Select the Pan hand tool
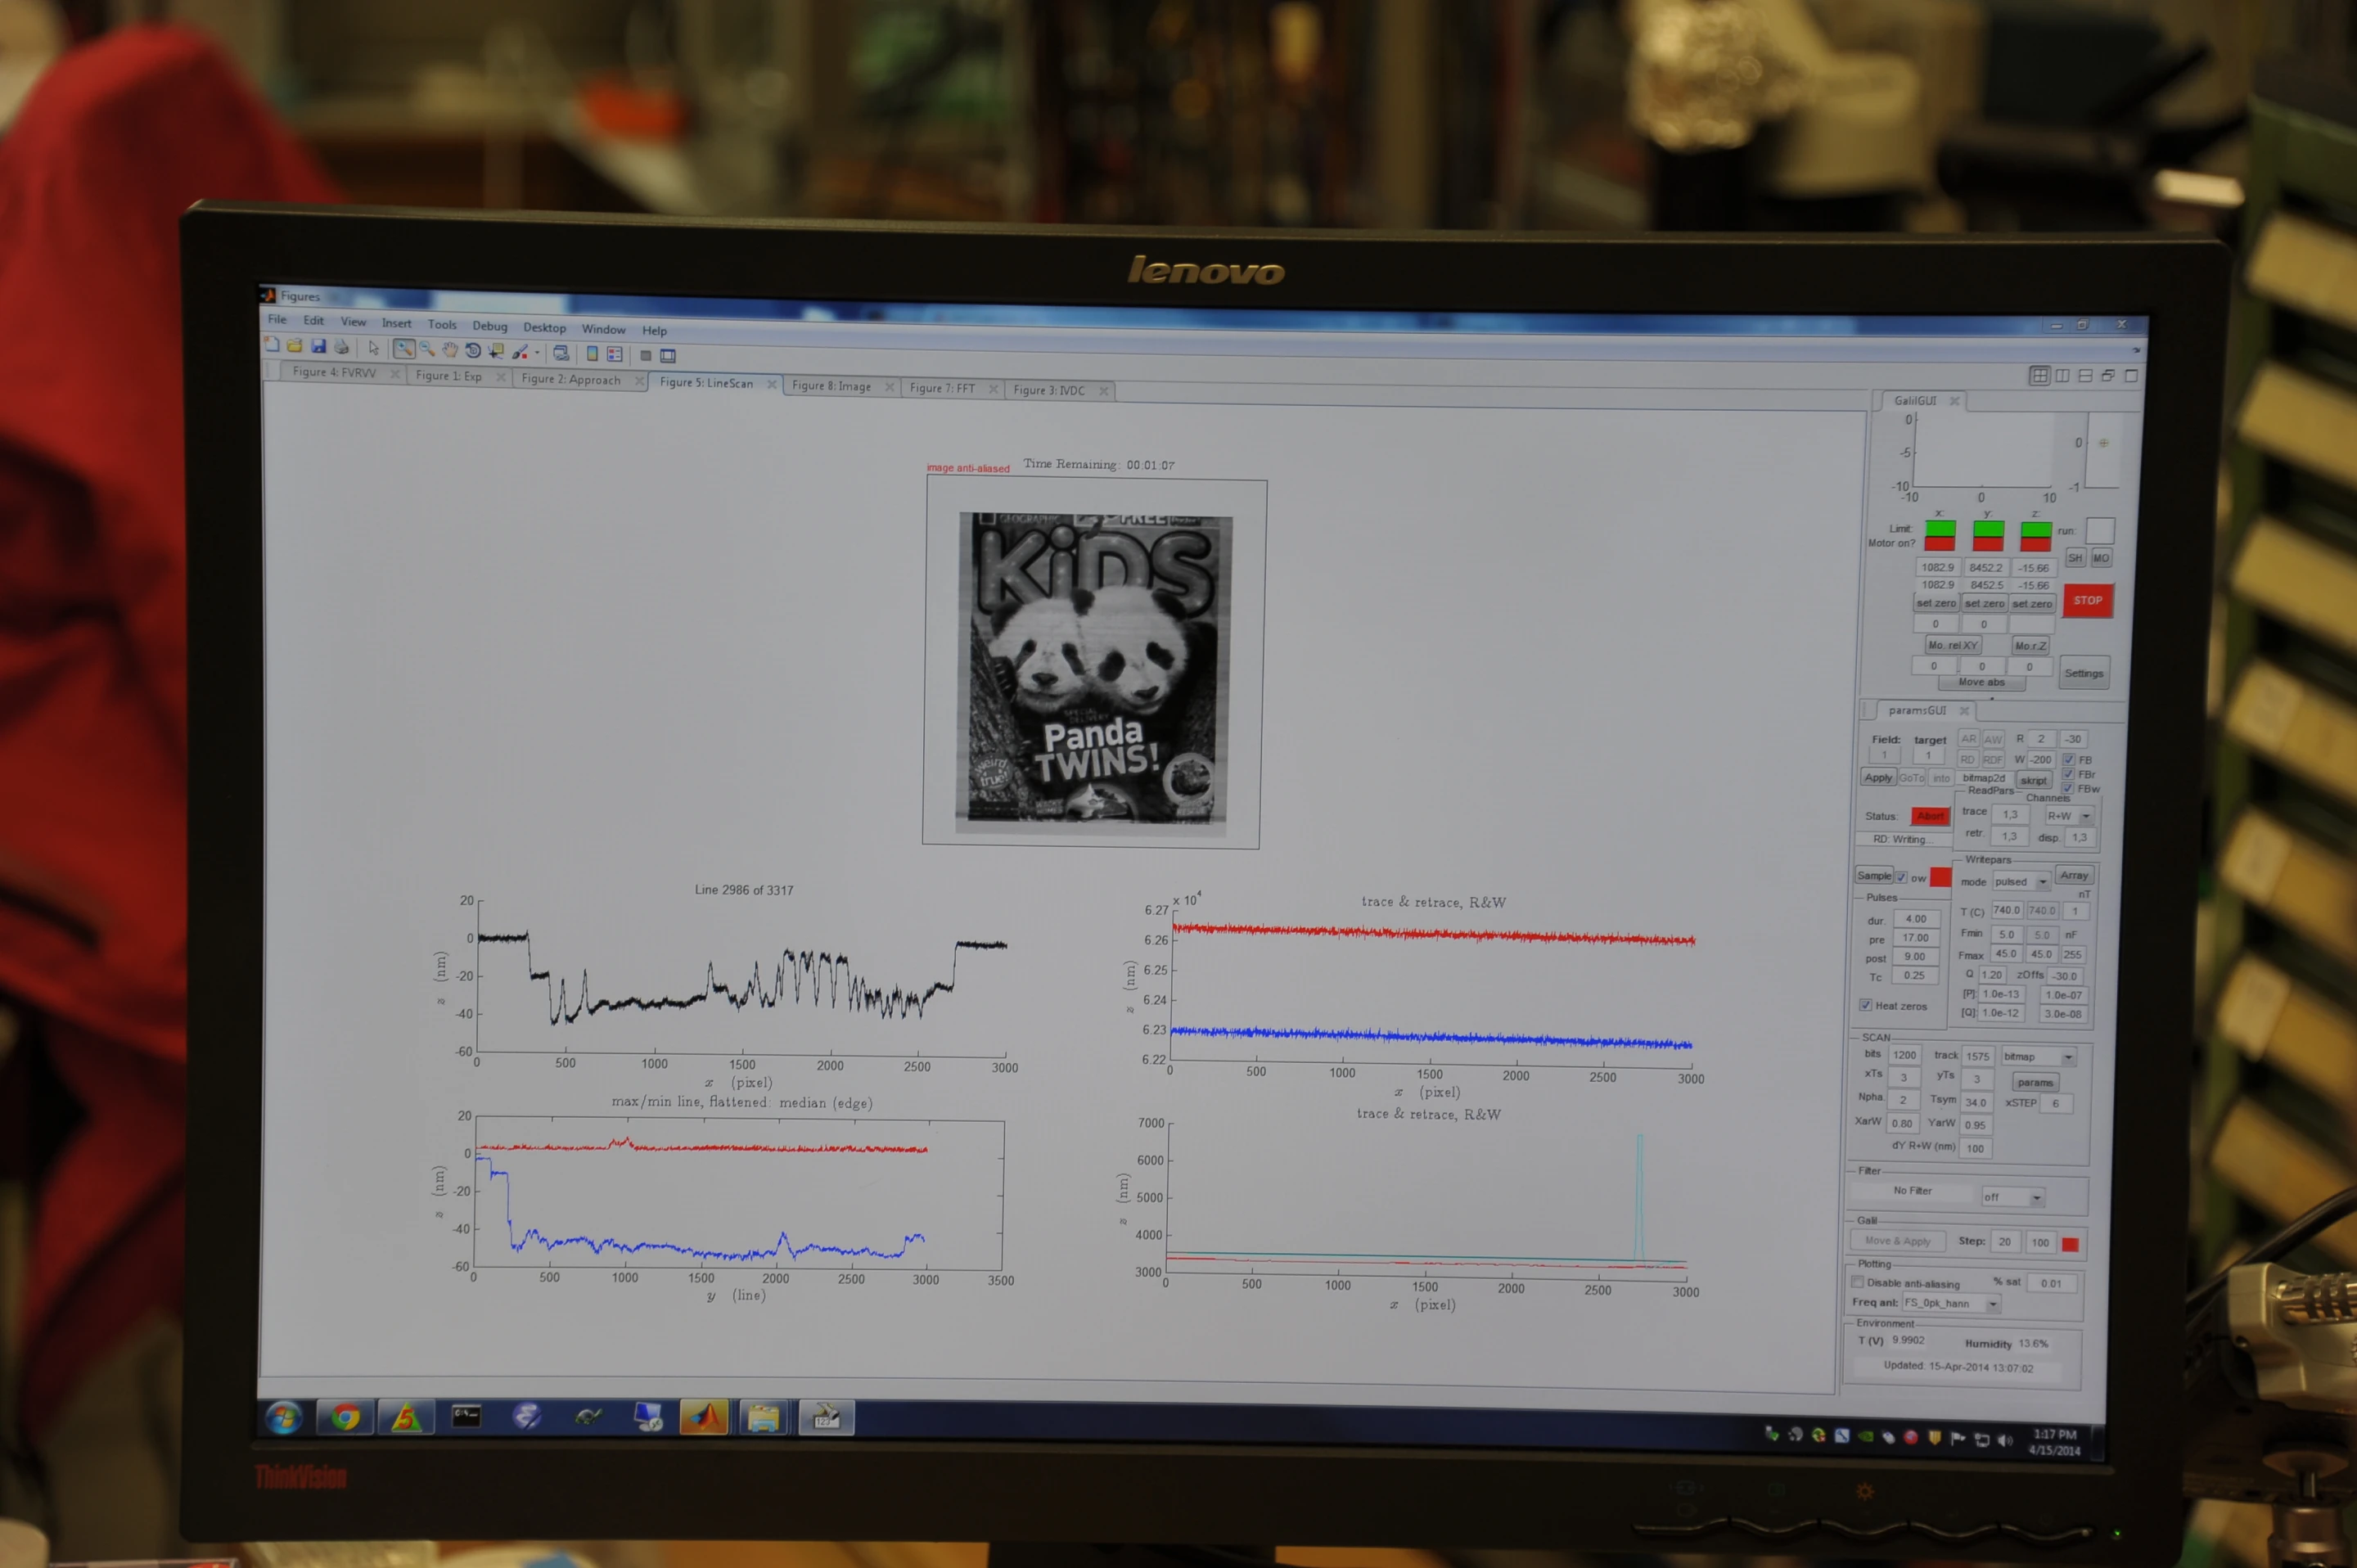Screen dimensions: 2357x1568 pos(450,350)
